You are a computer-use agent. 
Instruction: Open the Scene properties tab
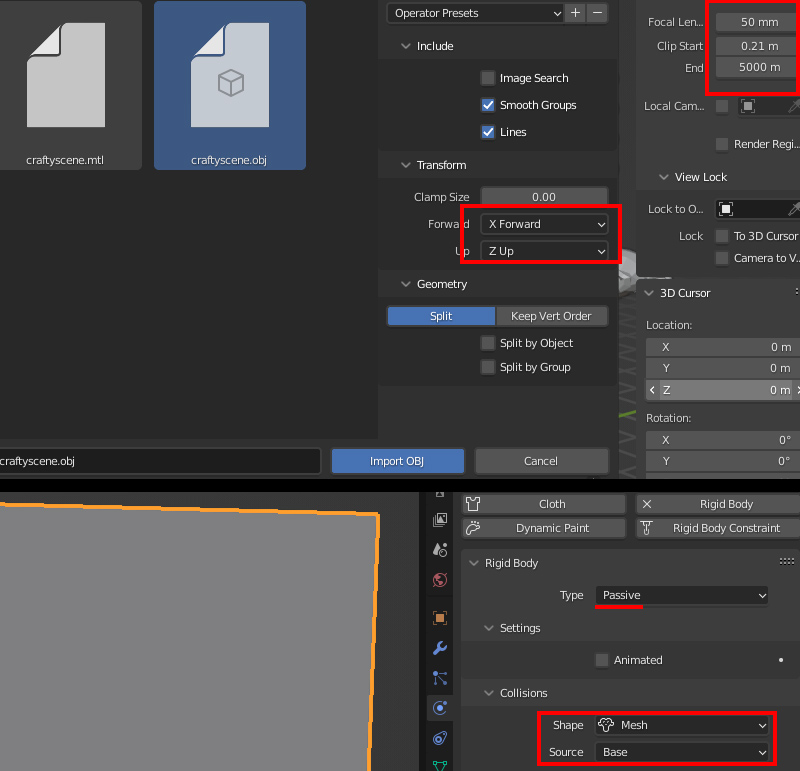440,550
